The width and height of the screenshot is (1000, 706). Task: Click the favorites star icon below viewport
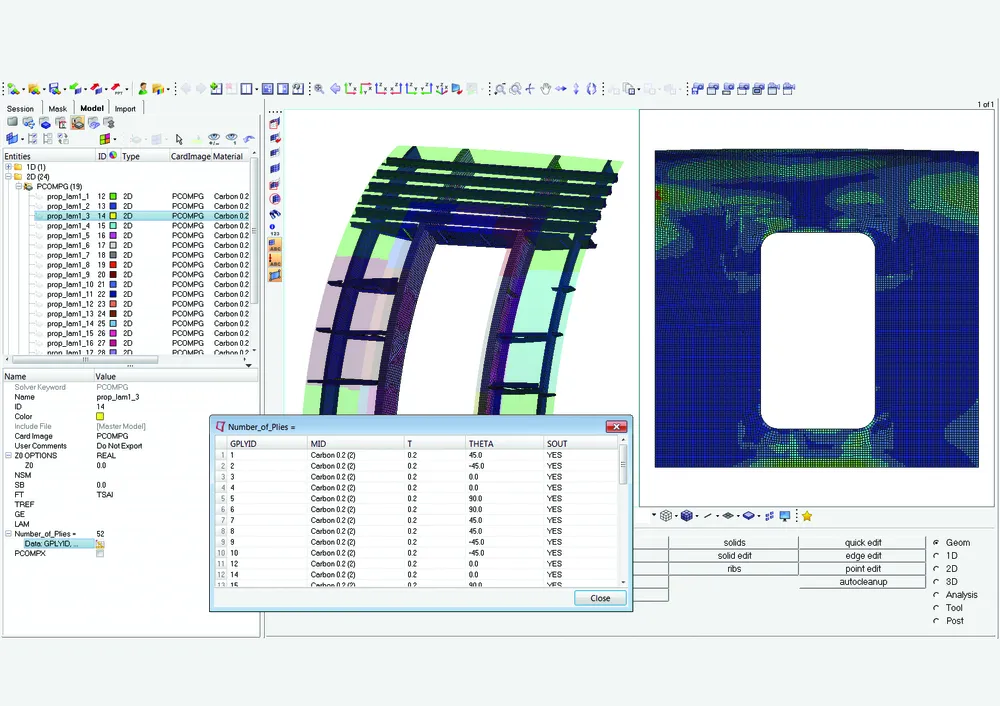click(x=807, y=516)
